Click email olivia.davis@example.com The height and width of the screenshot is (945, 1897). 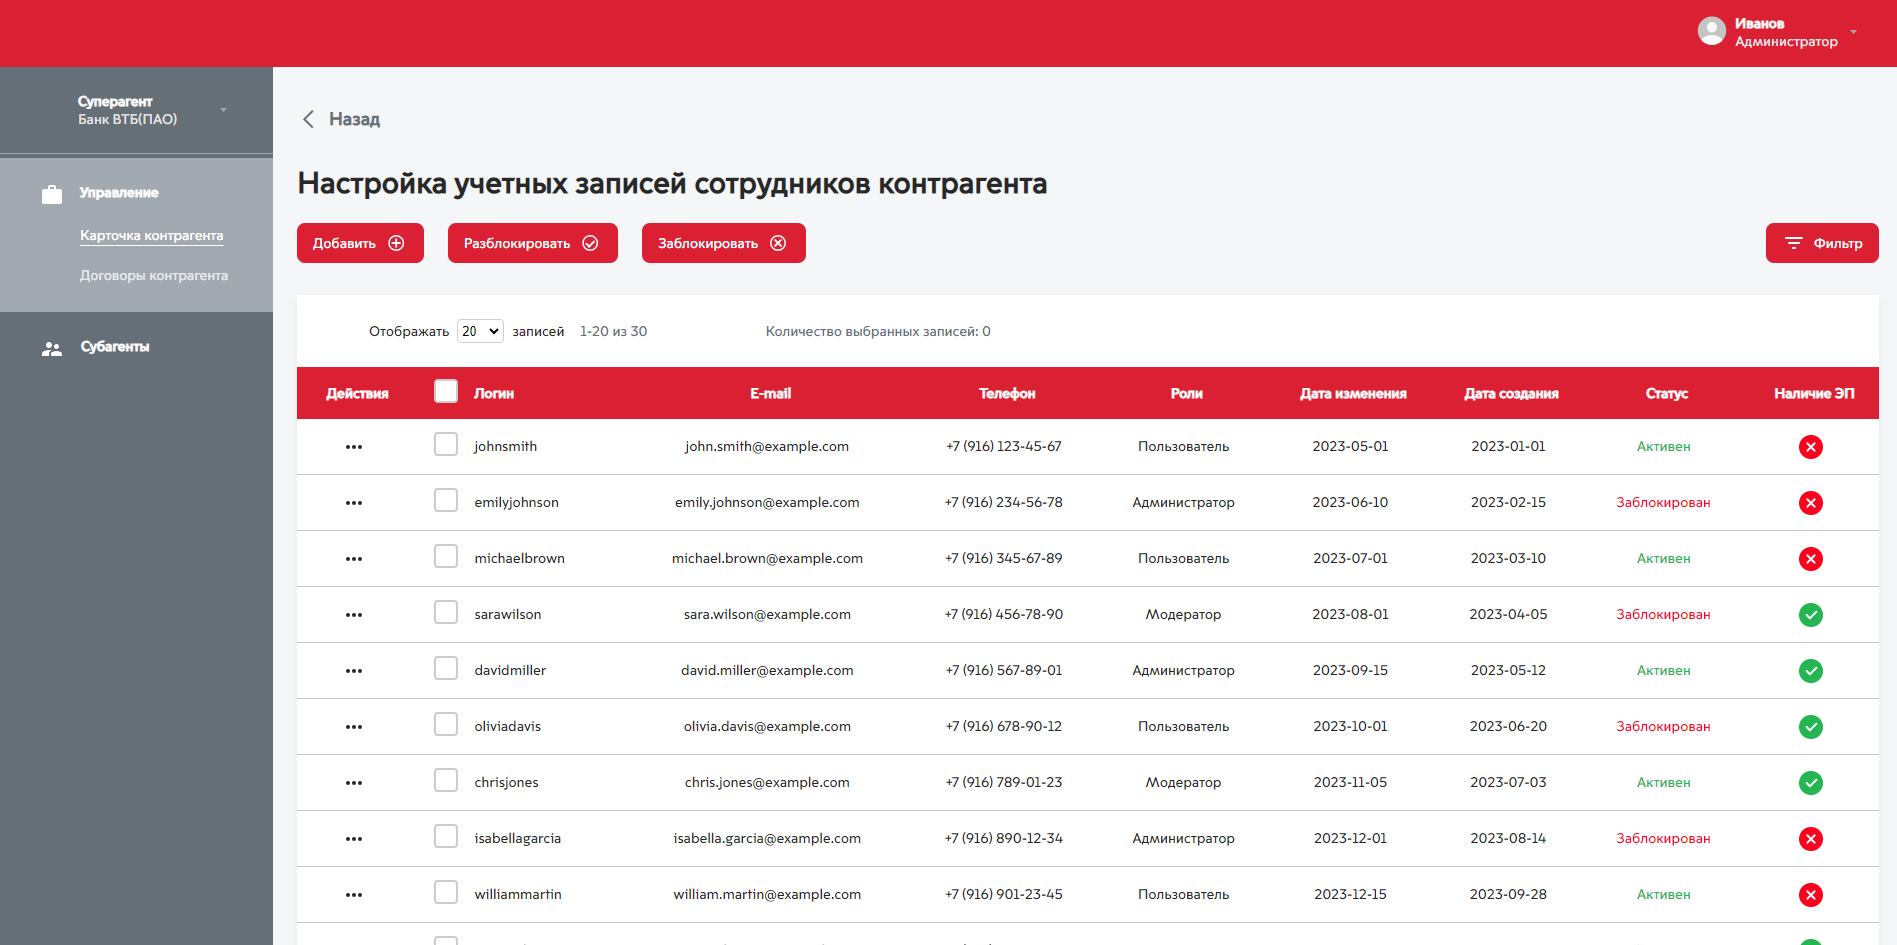[767, 727]
